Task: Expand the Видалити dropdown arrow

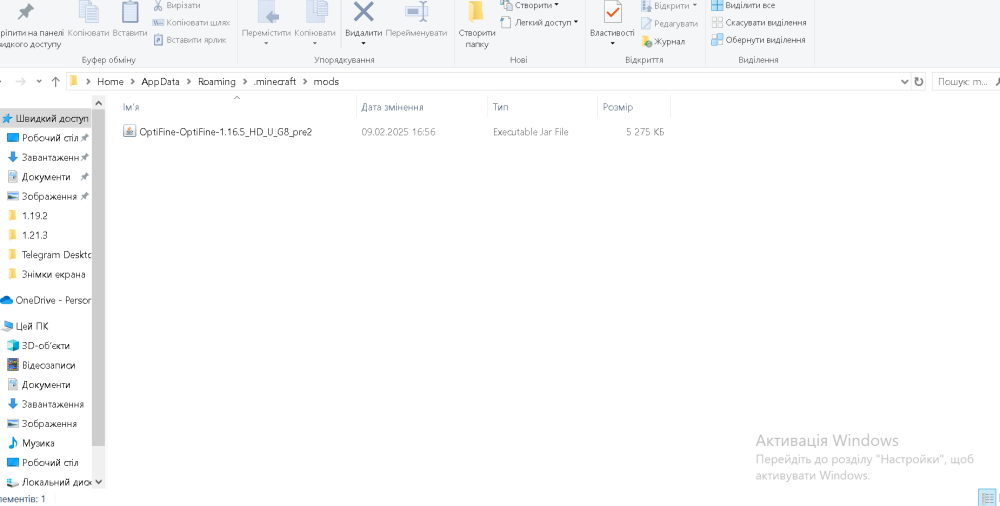Action: [x=364, y=43]
